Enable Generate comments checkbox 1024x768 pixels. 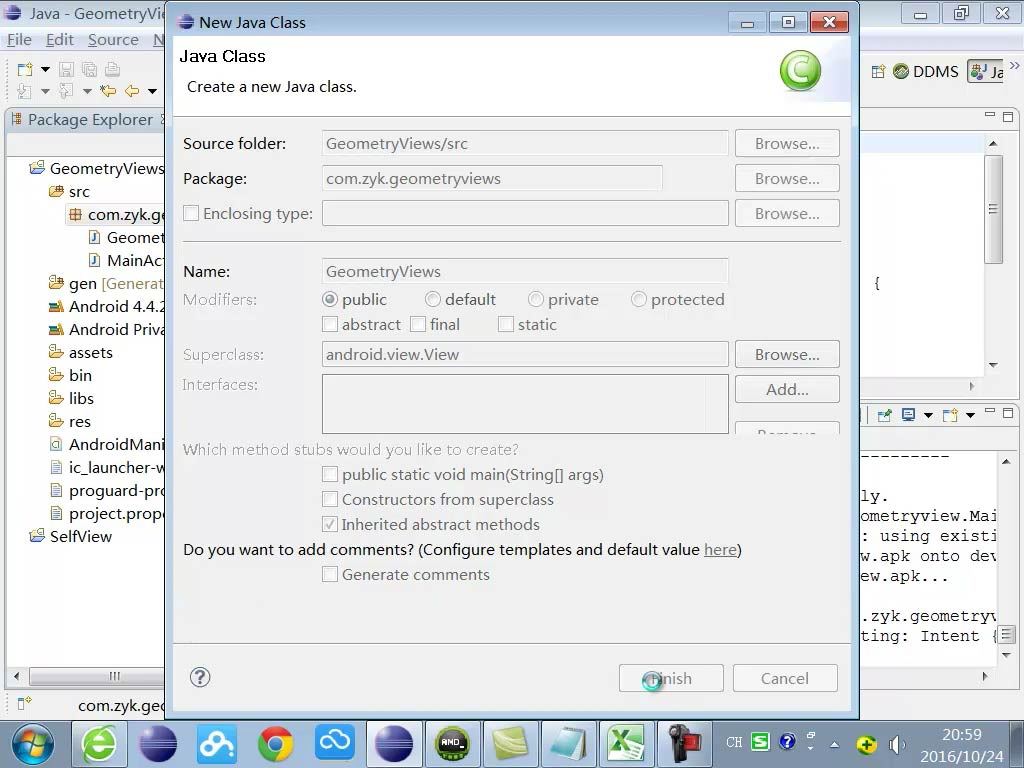pyautogui.click(x=330, y=575)
